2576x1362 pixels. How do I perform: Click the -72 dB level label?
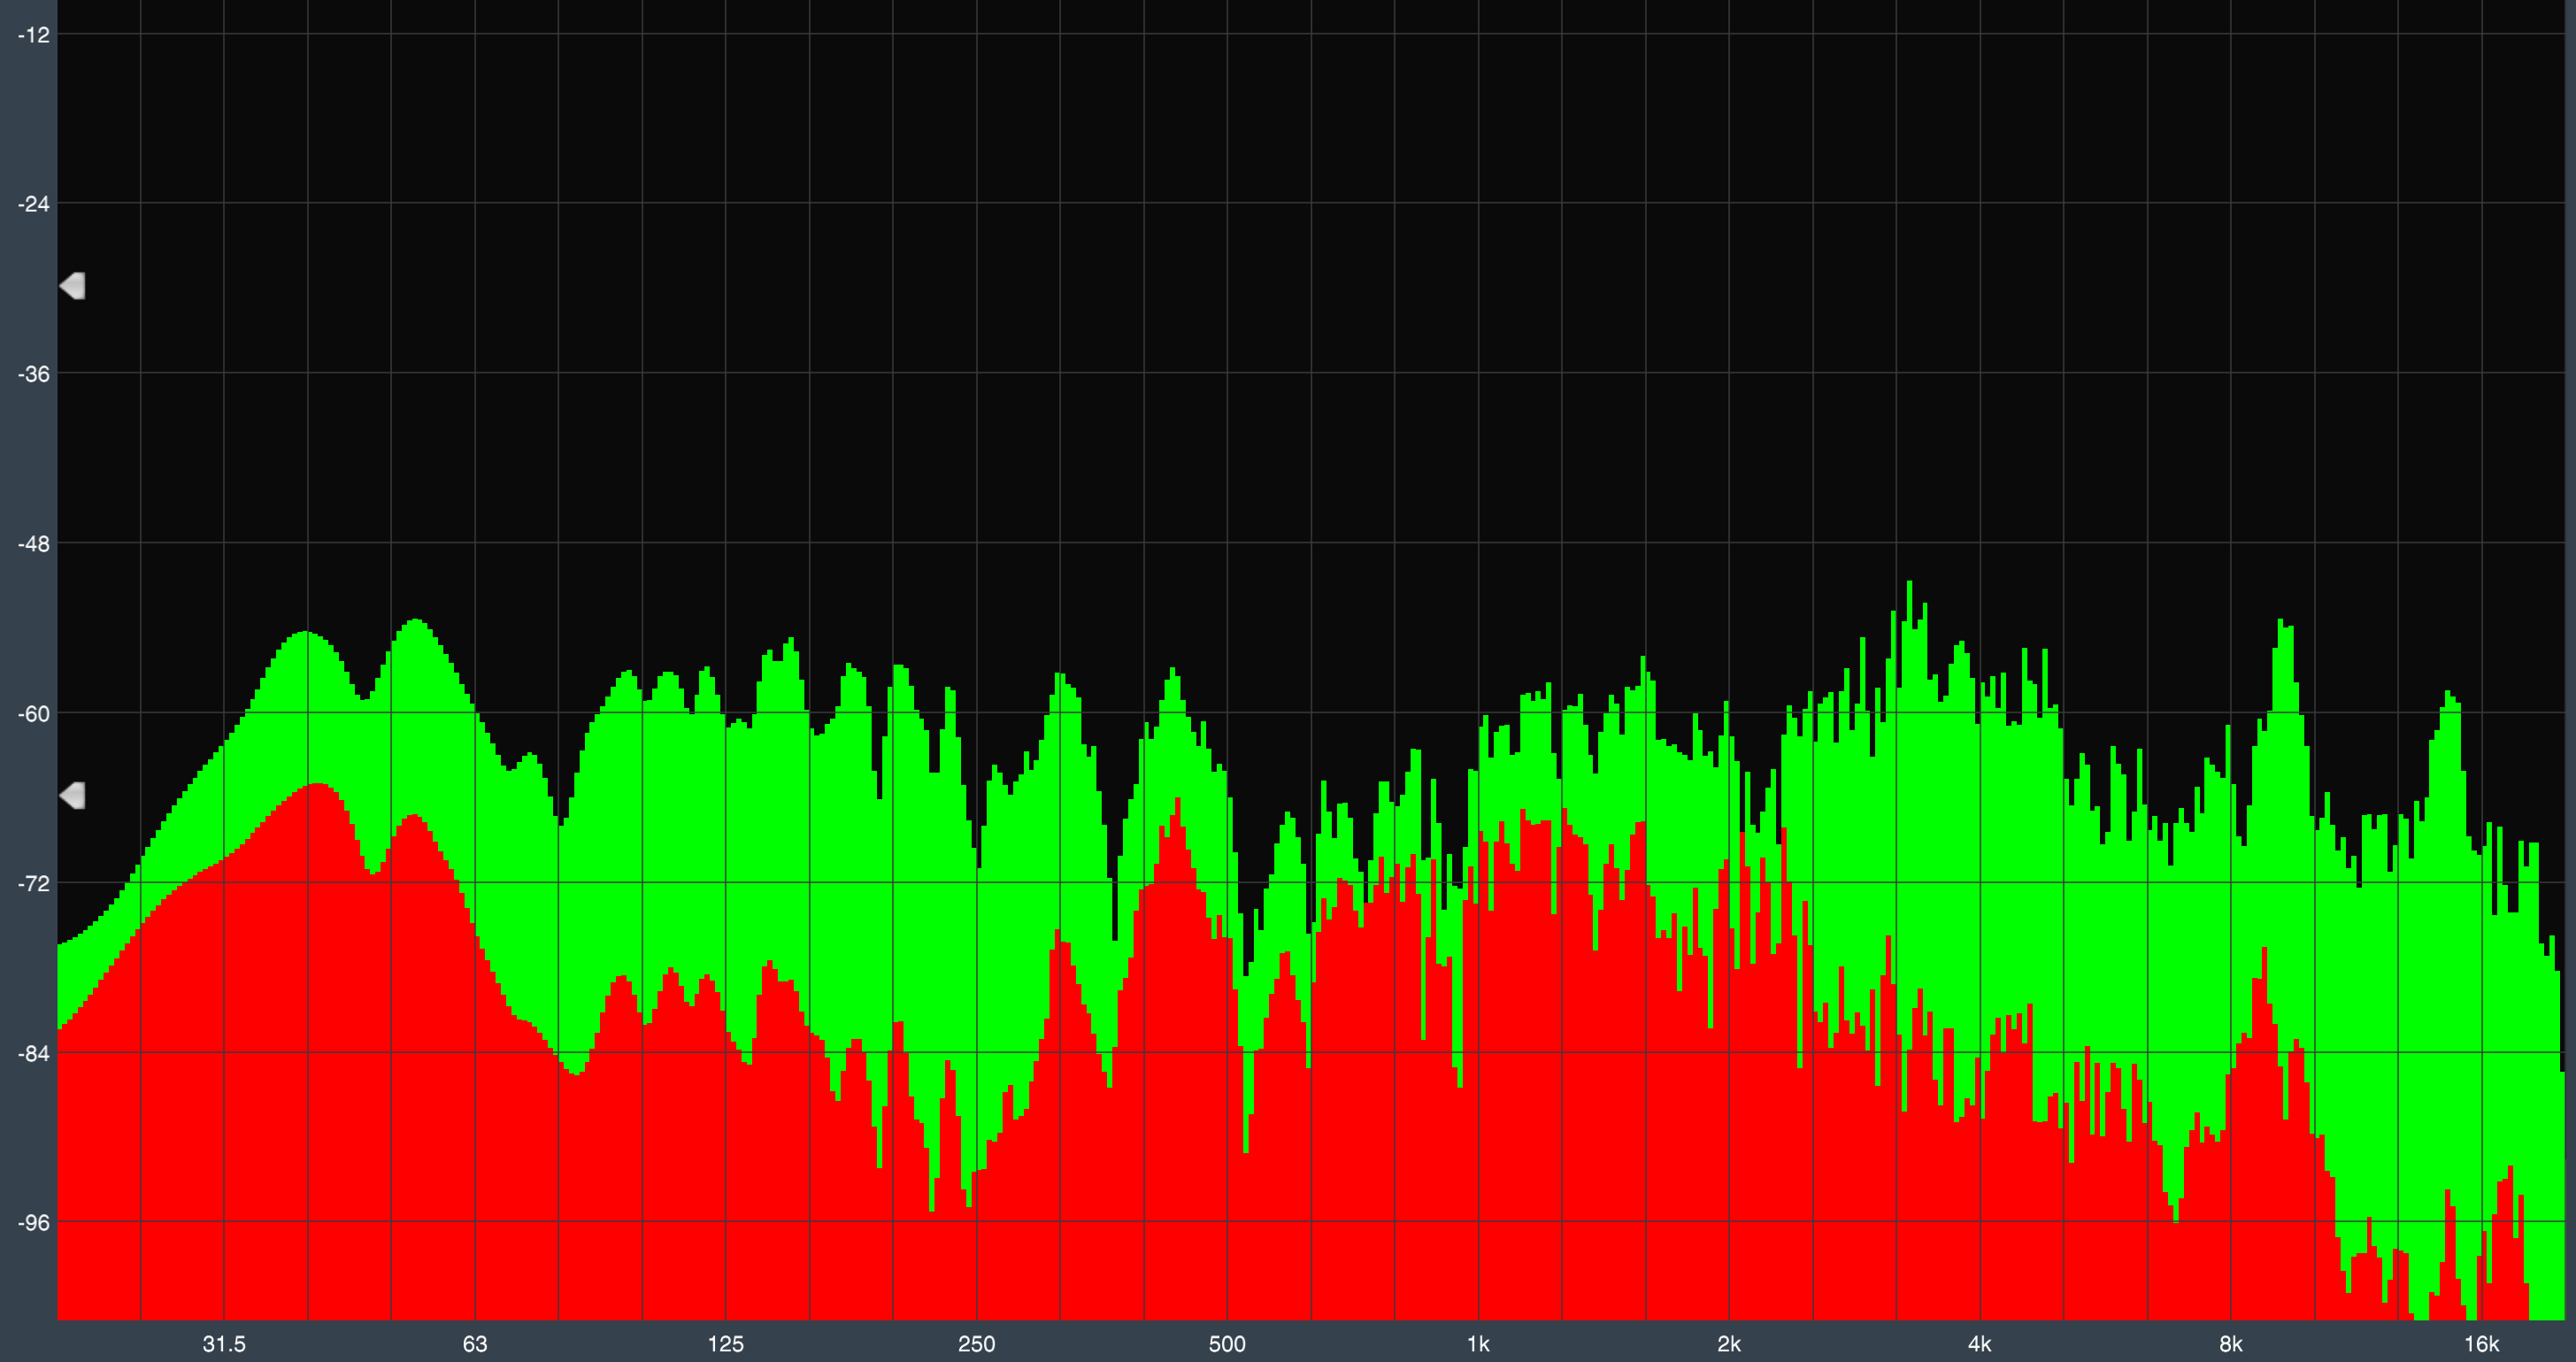coord(33,883)
